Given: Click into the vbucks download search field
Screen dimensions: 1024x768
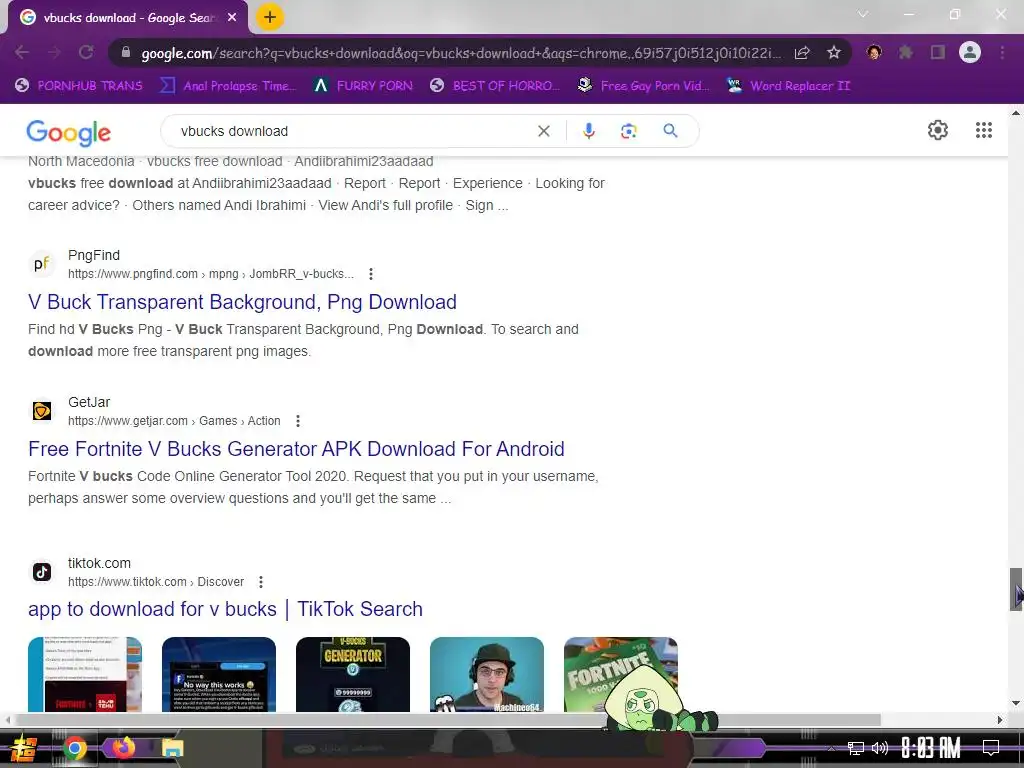Looking at the screenshot, I should point(353,131).
